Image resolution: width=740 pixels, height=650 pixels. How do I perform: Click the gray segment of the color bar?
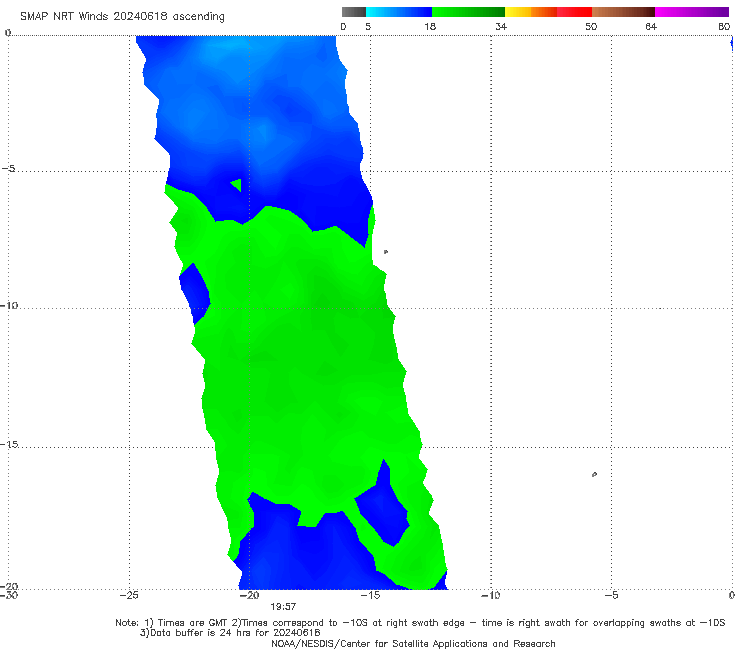[354, 12]
